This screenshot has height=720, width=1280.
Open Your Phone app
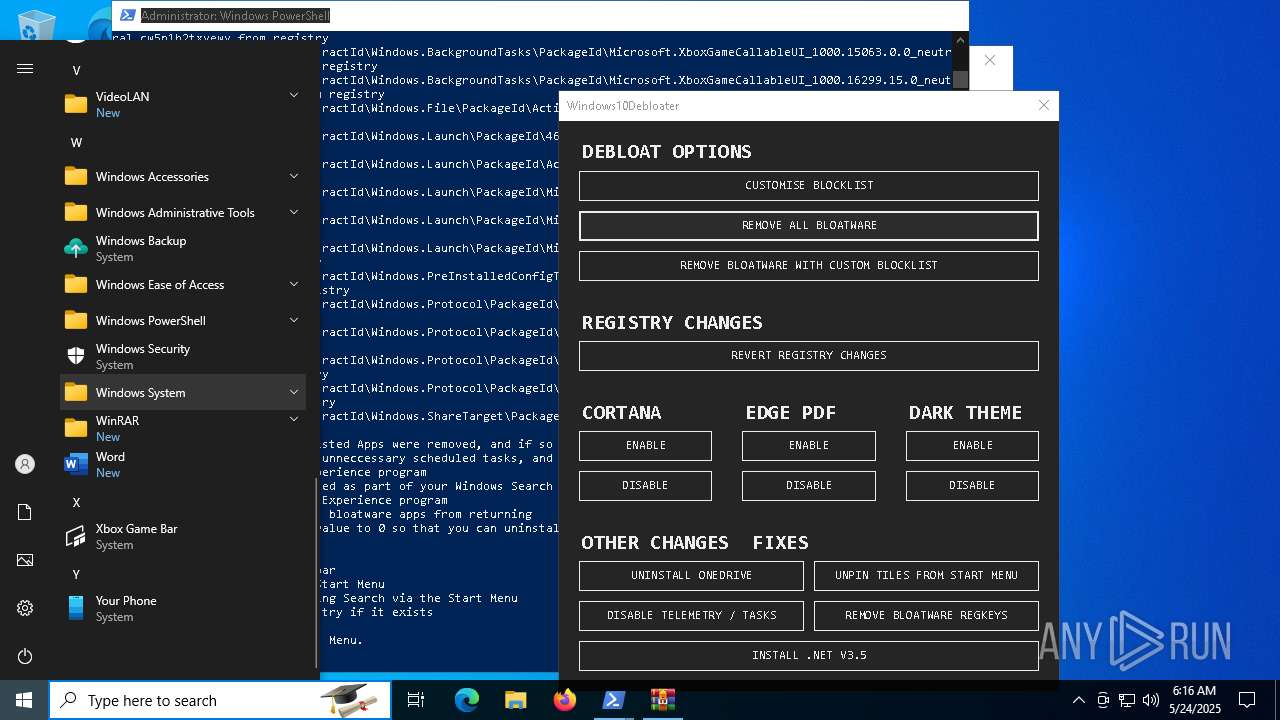[x=182, y=608]
